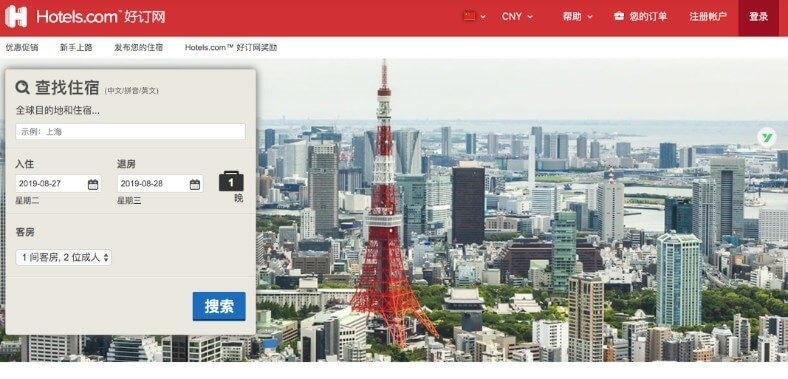Image resolution: width=788 pixels, height=379 pixels.
Task: Click the suitcase icon beside 您的订单
Action: pyautogui.click(x=619, y=17)
